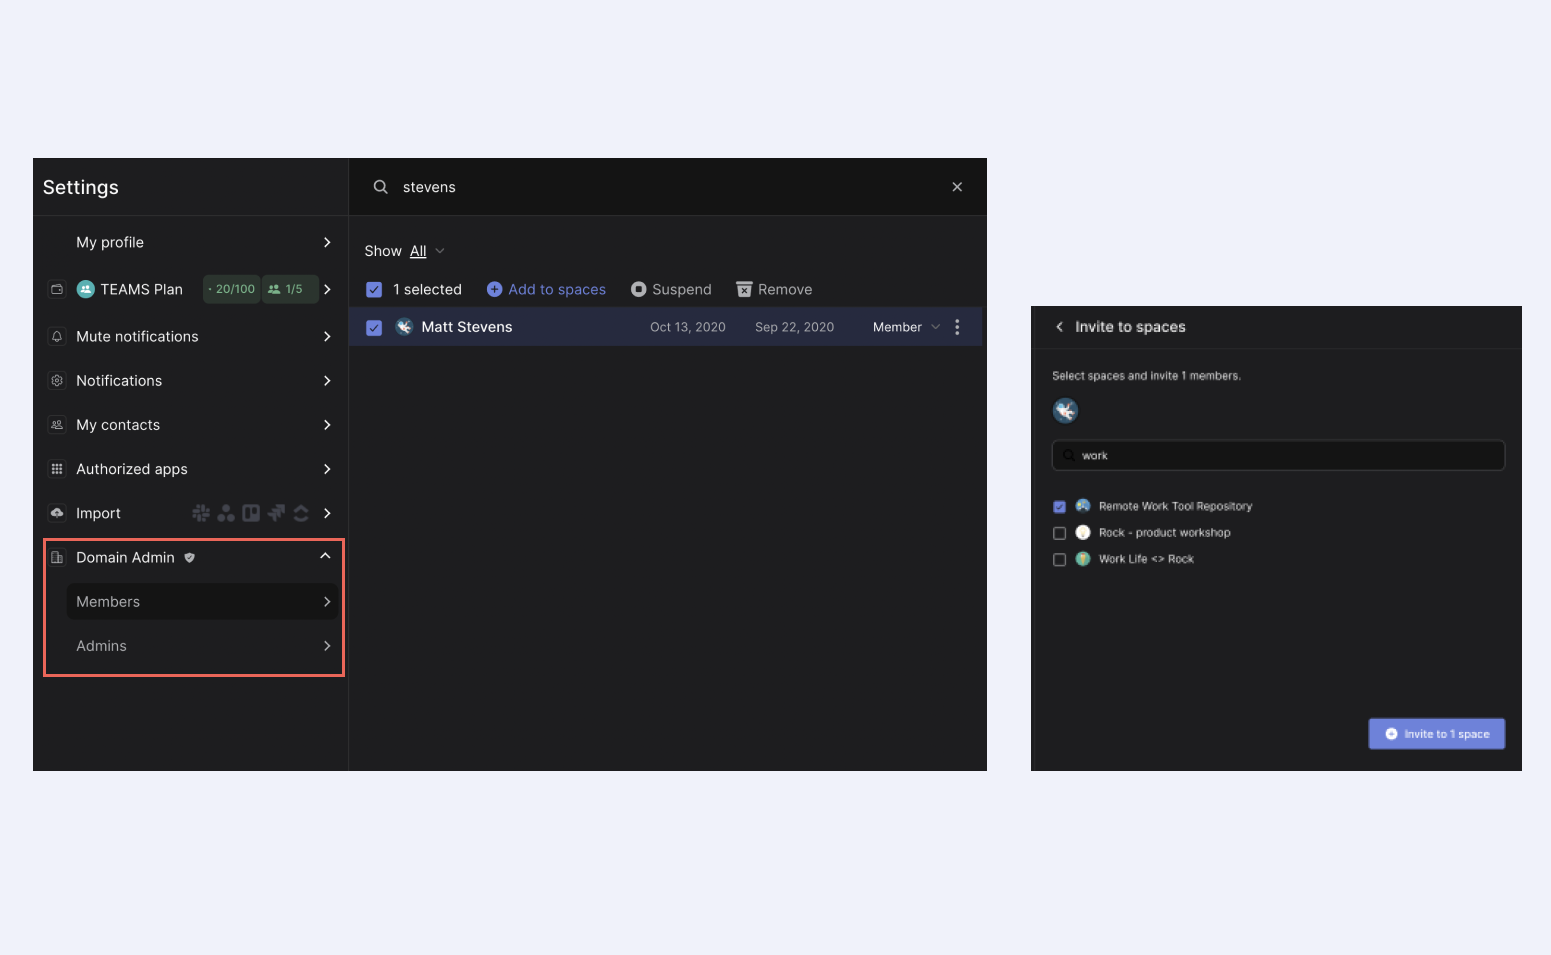
Task: Click the Remove trash icon
Action: (x=744, y=289)
